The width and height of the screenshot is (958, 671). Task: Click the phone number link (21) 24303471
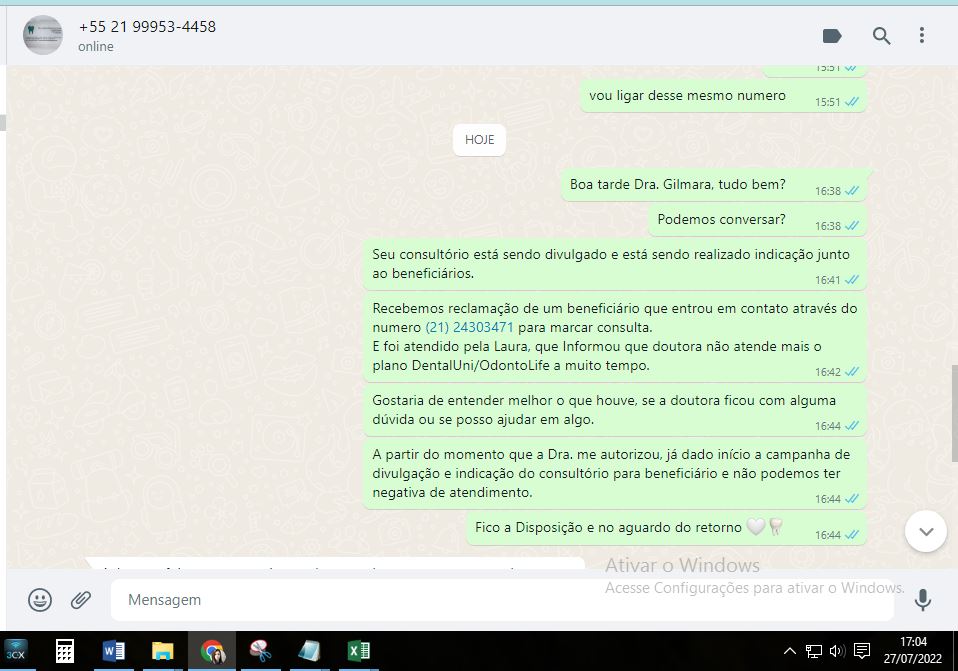469,327
